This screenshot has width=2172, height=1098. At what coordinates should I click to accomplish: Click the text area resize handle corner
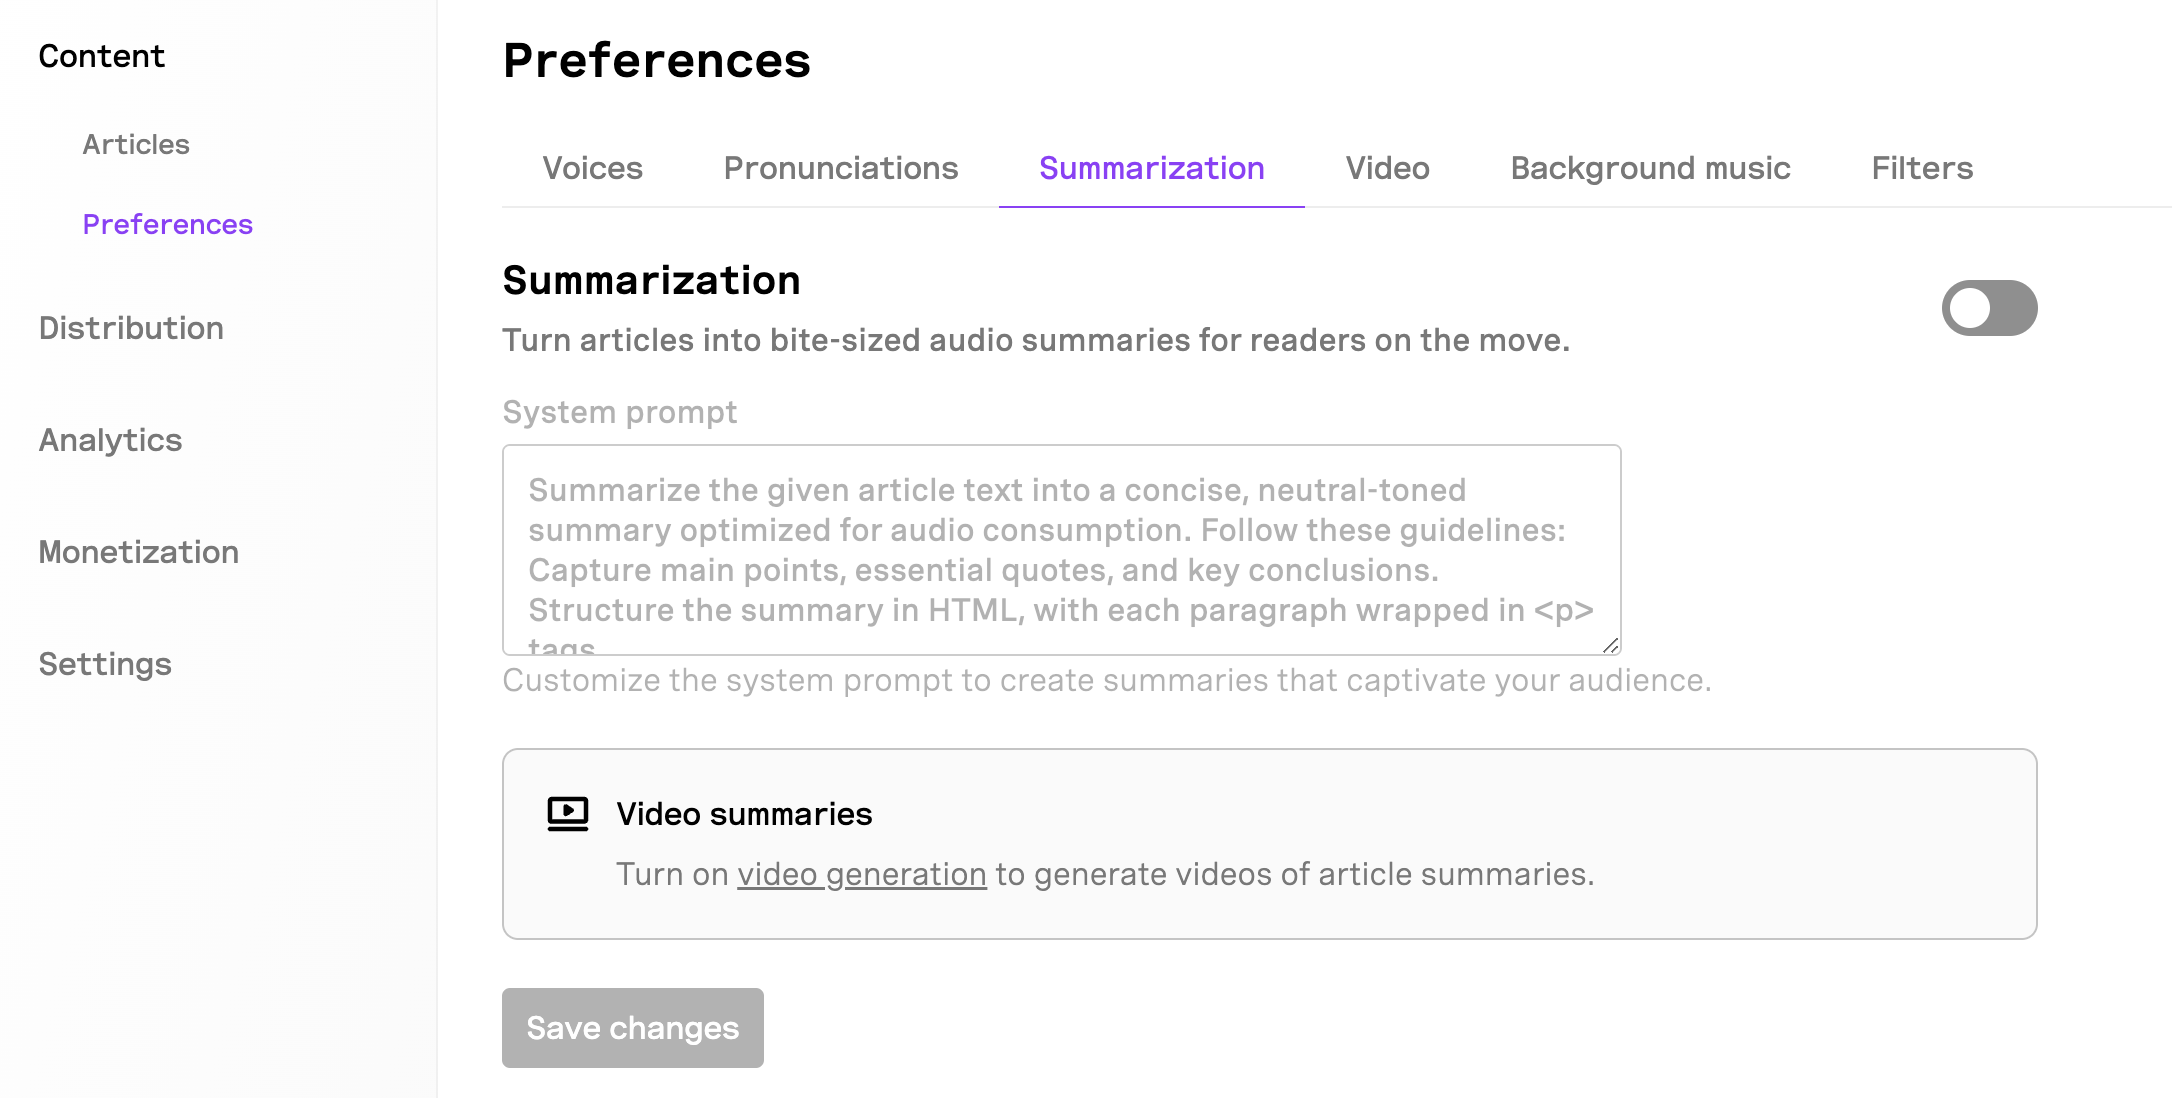1610,645
